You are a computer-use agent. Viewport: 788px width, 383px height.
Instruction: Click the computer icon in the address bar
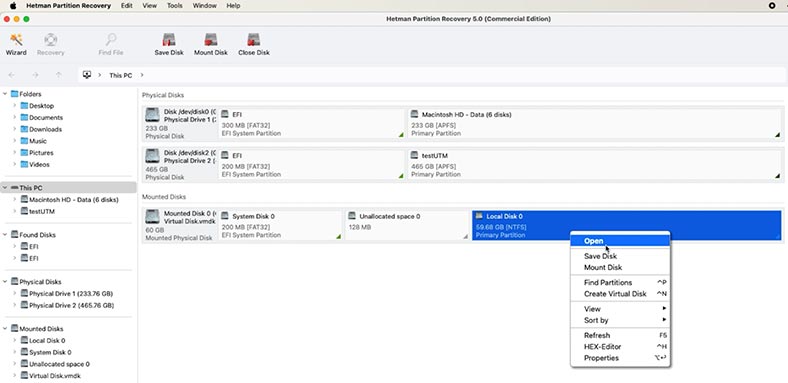[87, 75]
